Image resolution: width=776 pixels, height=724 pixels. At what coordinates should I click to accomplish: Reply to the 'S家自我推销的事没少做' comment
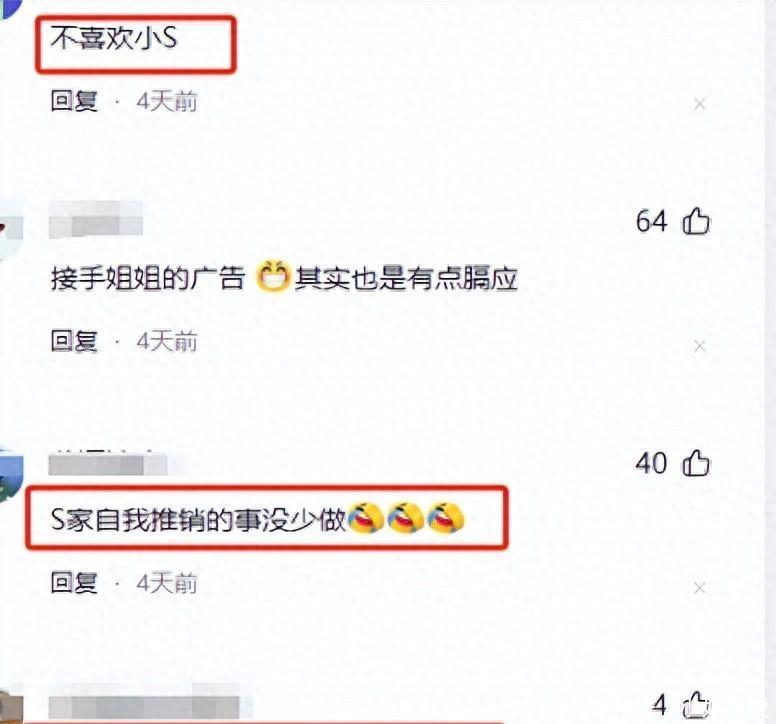pos(74,582)
